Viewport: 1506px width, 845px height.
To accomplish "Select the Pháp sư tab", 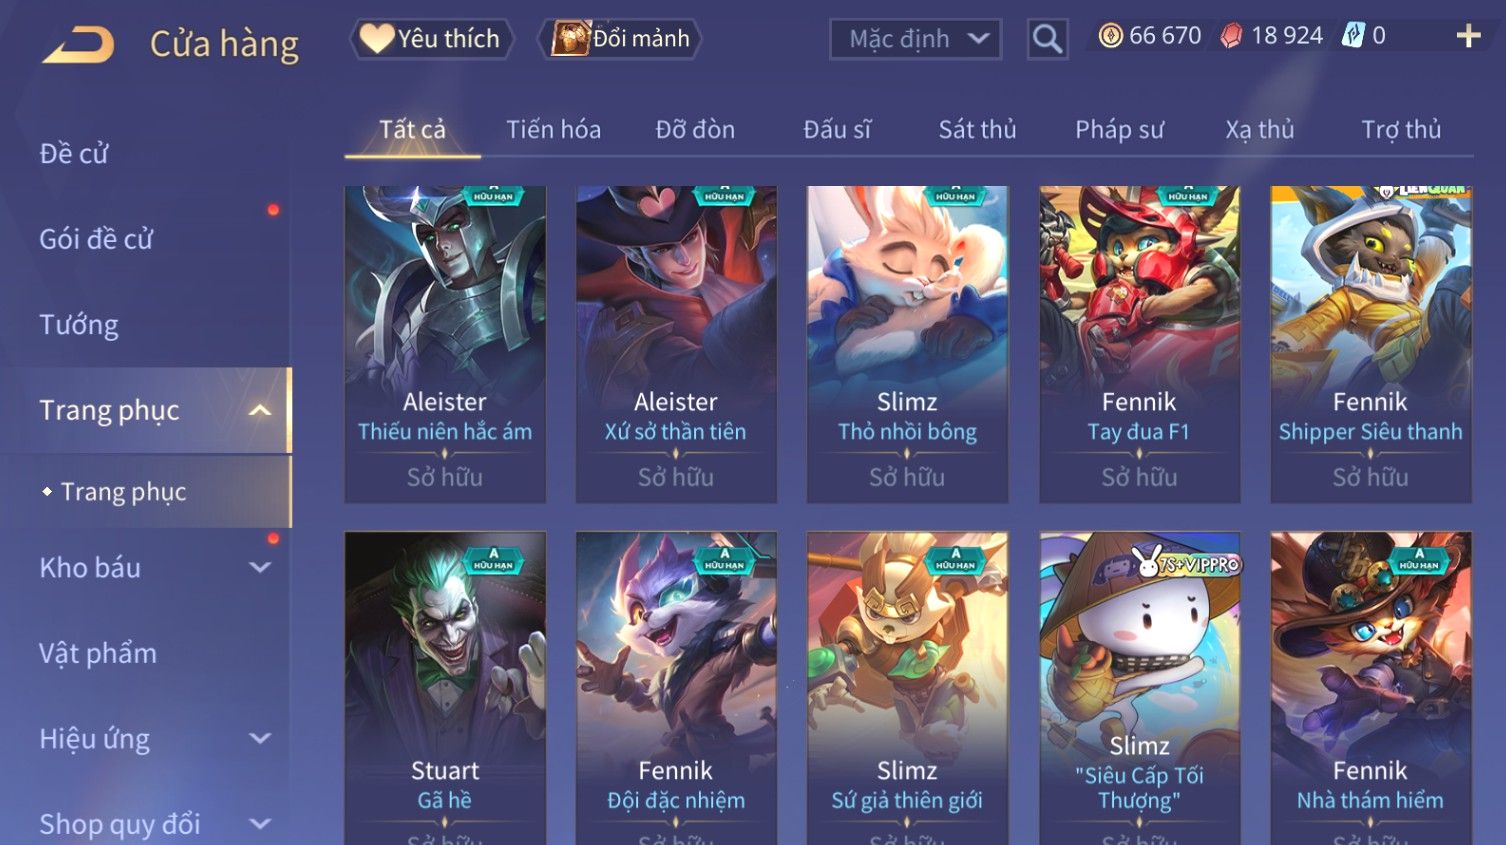I will click(x=1119, y=129).
